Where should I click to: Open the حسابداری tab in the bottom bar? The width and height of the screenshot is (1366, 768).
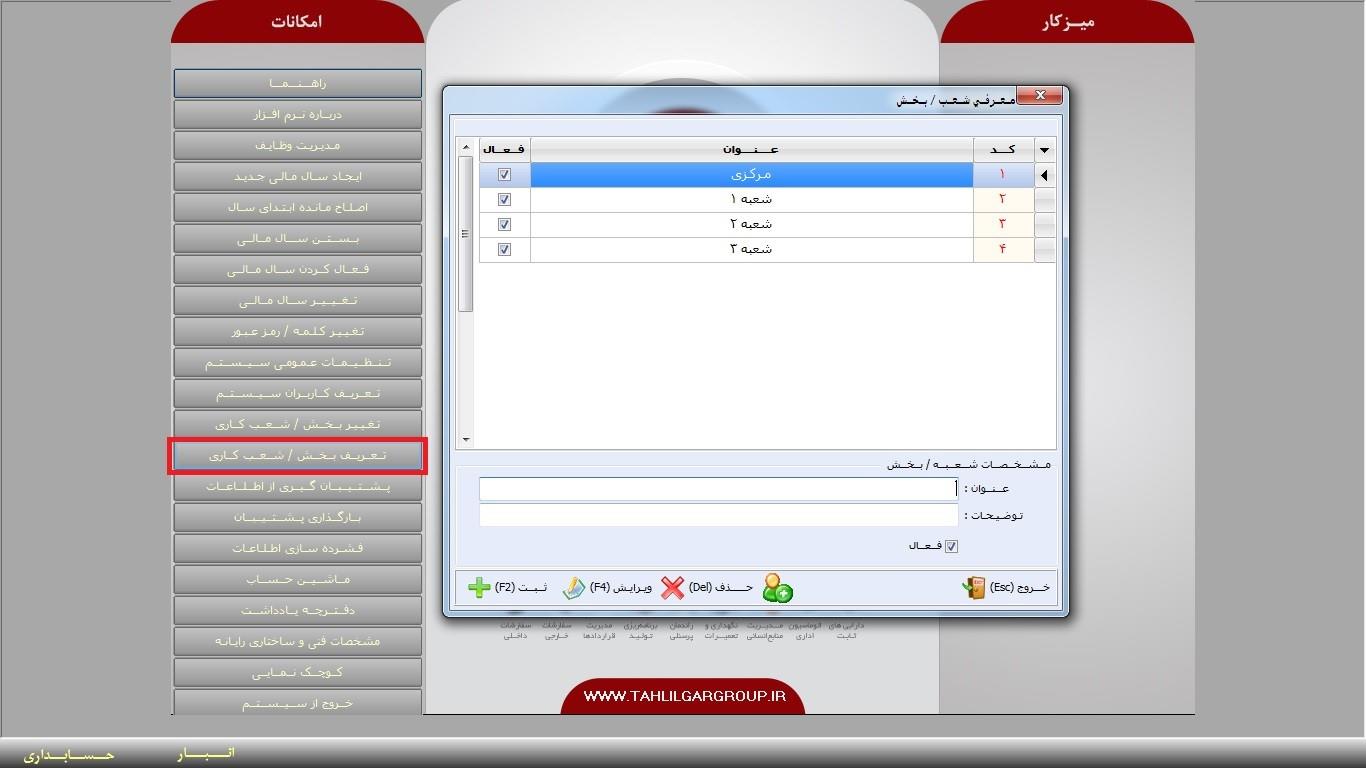click(69, 755)
